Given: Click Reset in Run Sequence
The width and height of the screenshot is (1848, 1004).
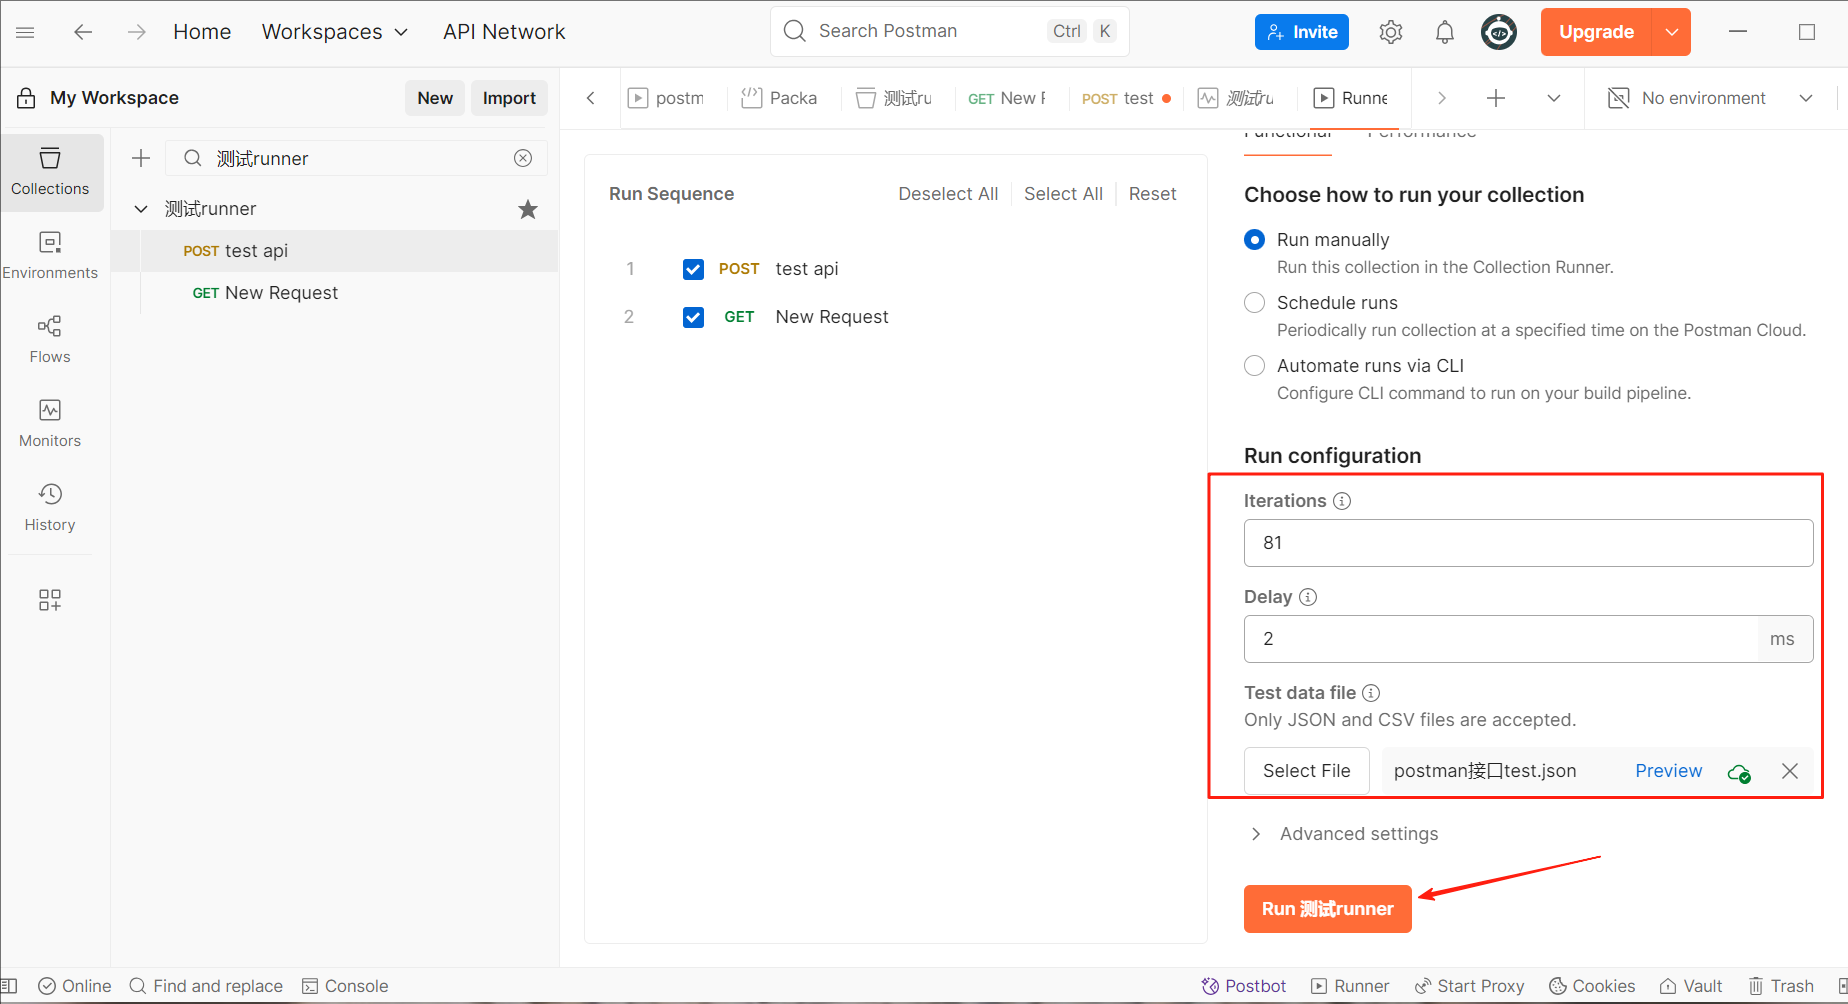Looking at the screenshot, I should [x=1152, y=194].
